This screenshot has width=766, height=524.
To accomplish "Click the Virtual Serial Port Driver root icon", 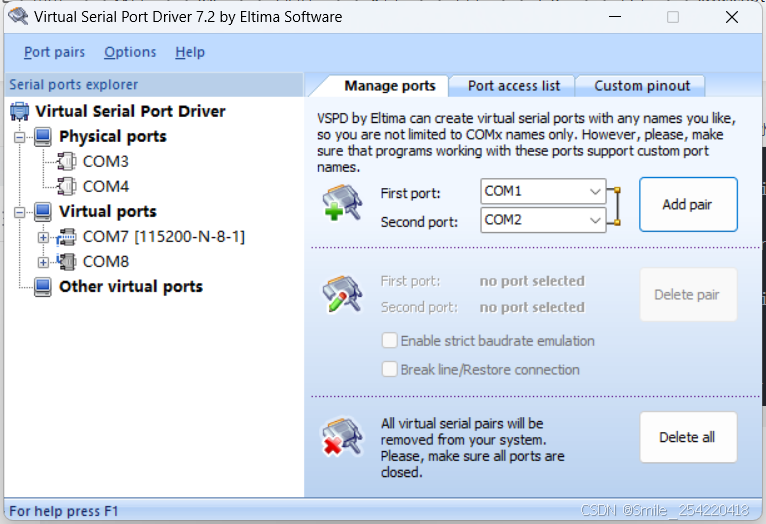I will (x=20, y=111).
